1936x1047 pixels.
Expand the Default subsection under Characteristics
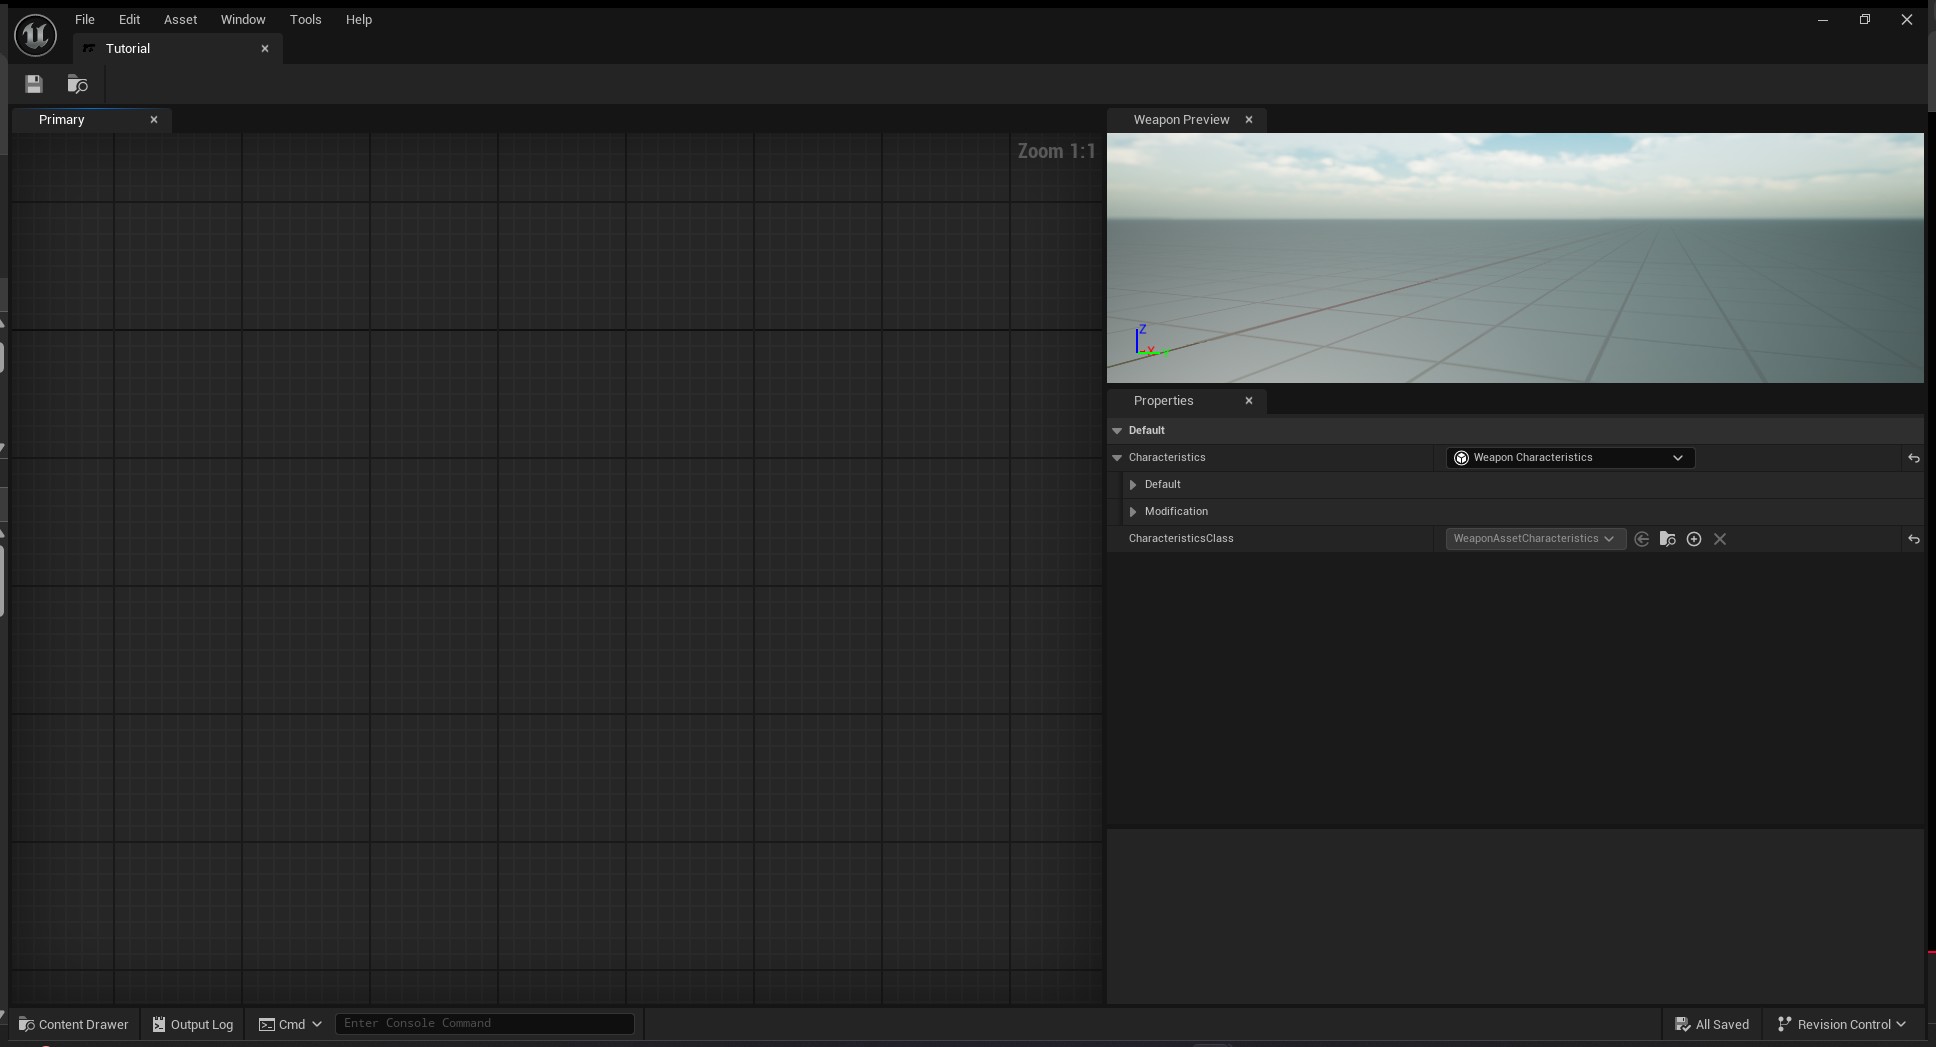1133,484
